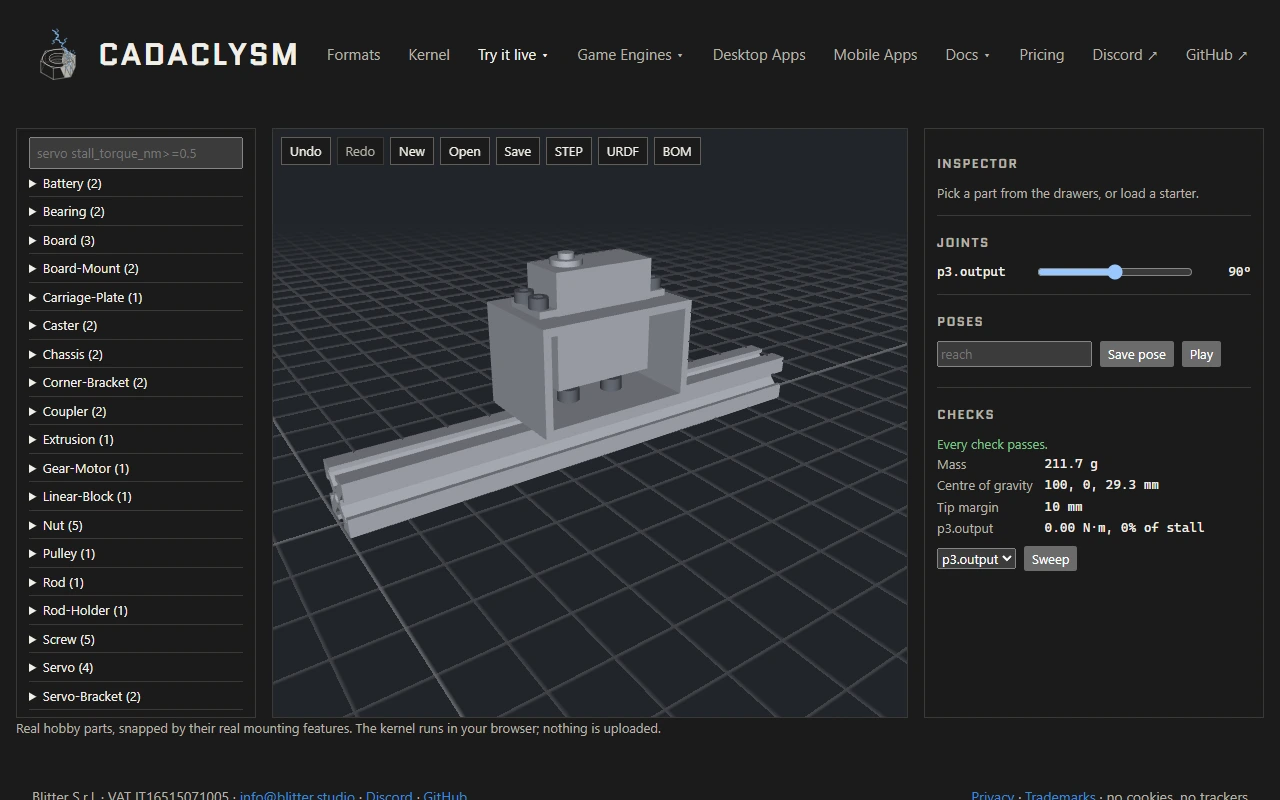Expand the Extrusion (1) drawer
This screenshot has height=800, width=1280.
[136, 440]
